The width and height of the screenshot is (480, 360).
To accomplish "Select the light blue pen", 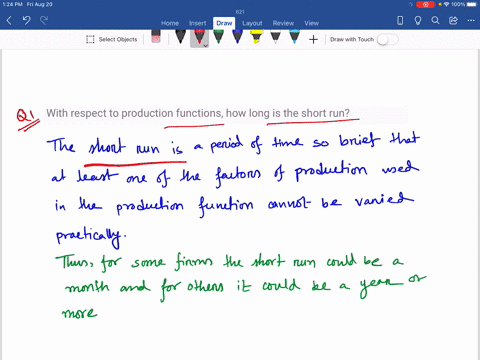I will click(294, 37).
